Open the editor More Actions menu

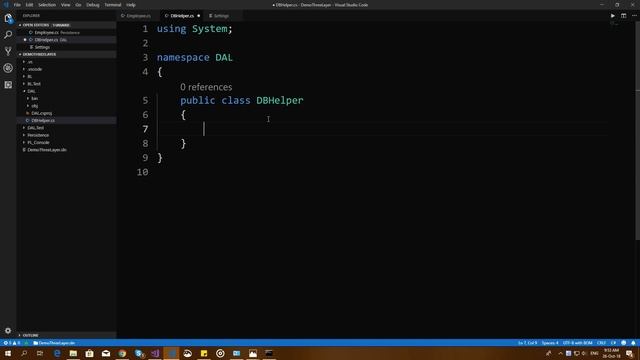pos(634,16)
